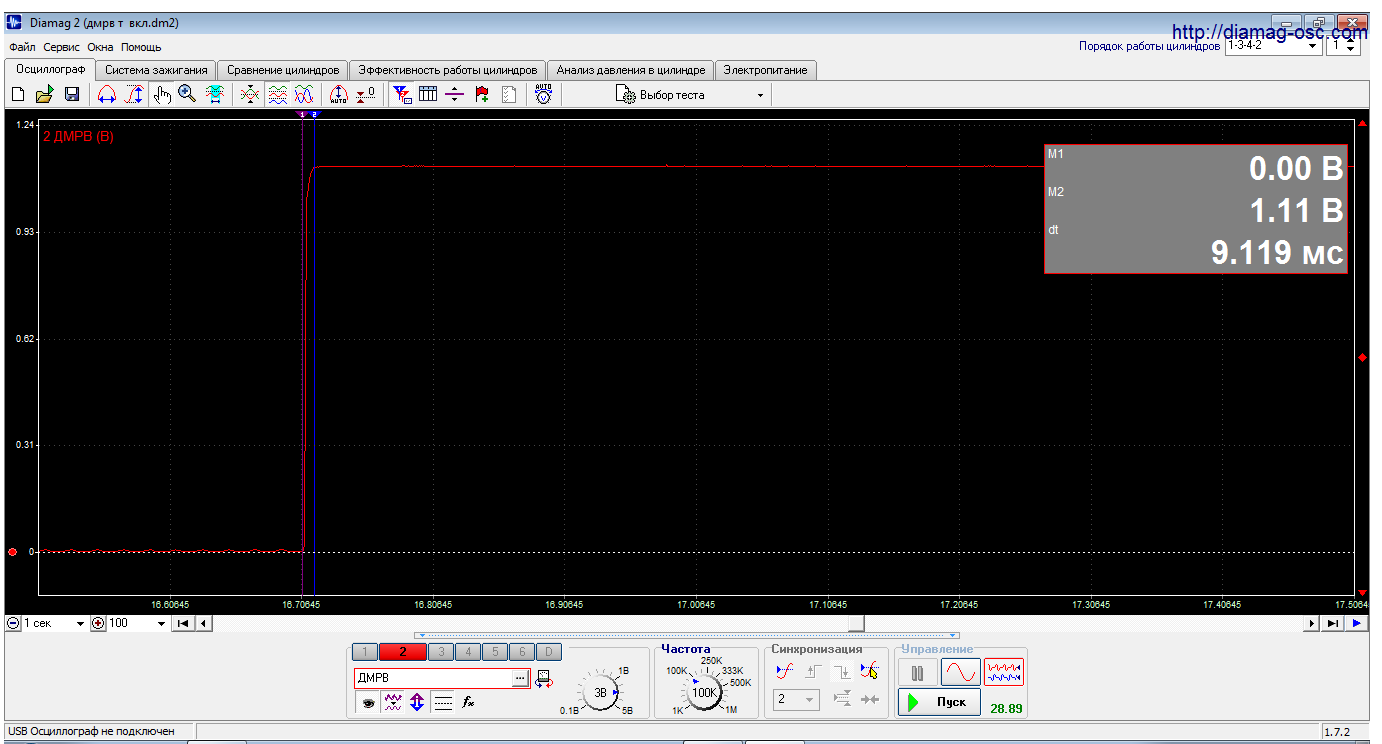Switch to Сравнение цилиндров tab
The width and height of the screenshot is (1382, 744).
click(x=283, y=70)
